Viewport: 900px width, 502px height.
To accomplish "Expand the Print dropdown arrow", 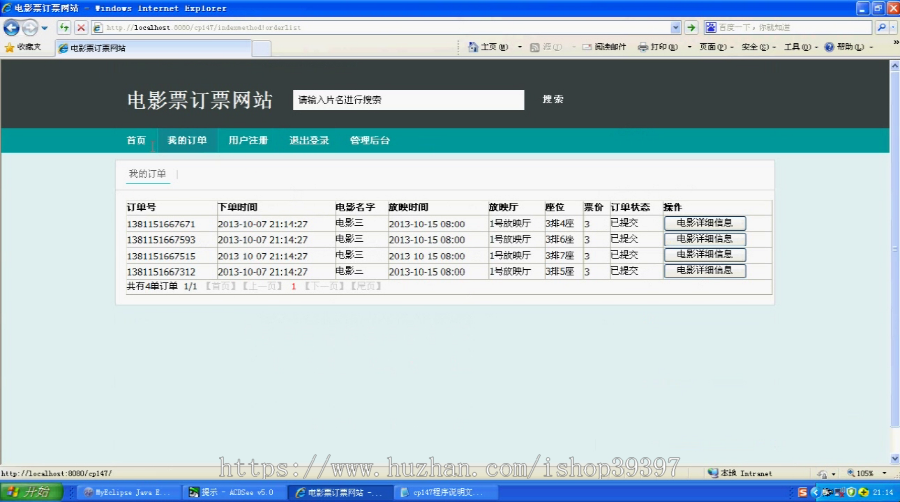I will coord(689,47).
